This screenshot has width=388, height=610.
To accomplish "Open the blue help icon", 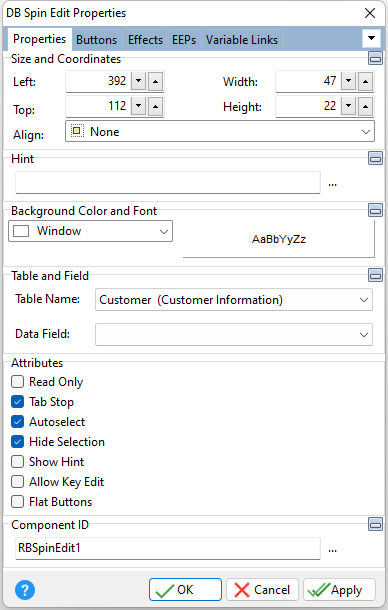I will 25,590.
